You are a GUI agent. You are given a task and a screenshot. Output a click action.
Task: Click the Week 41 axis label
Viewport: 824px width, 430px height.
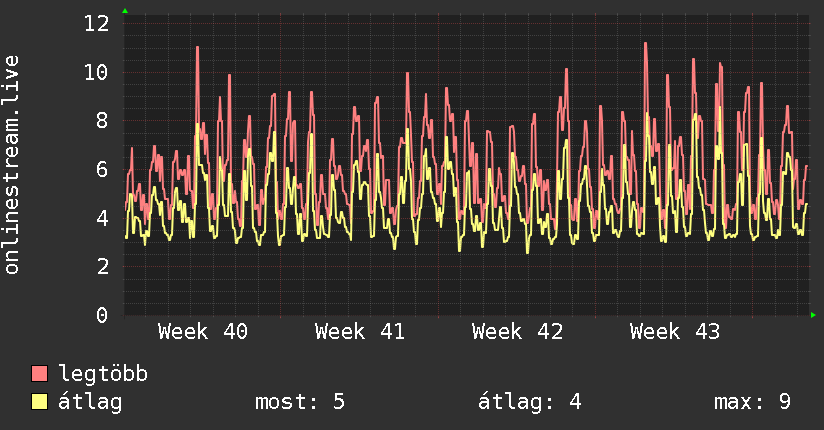click(360, 332)
